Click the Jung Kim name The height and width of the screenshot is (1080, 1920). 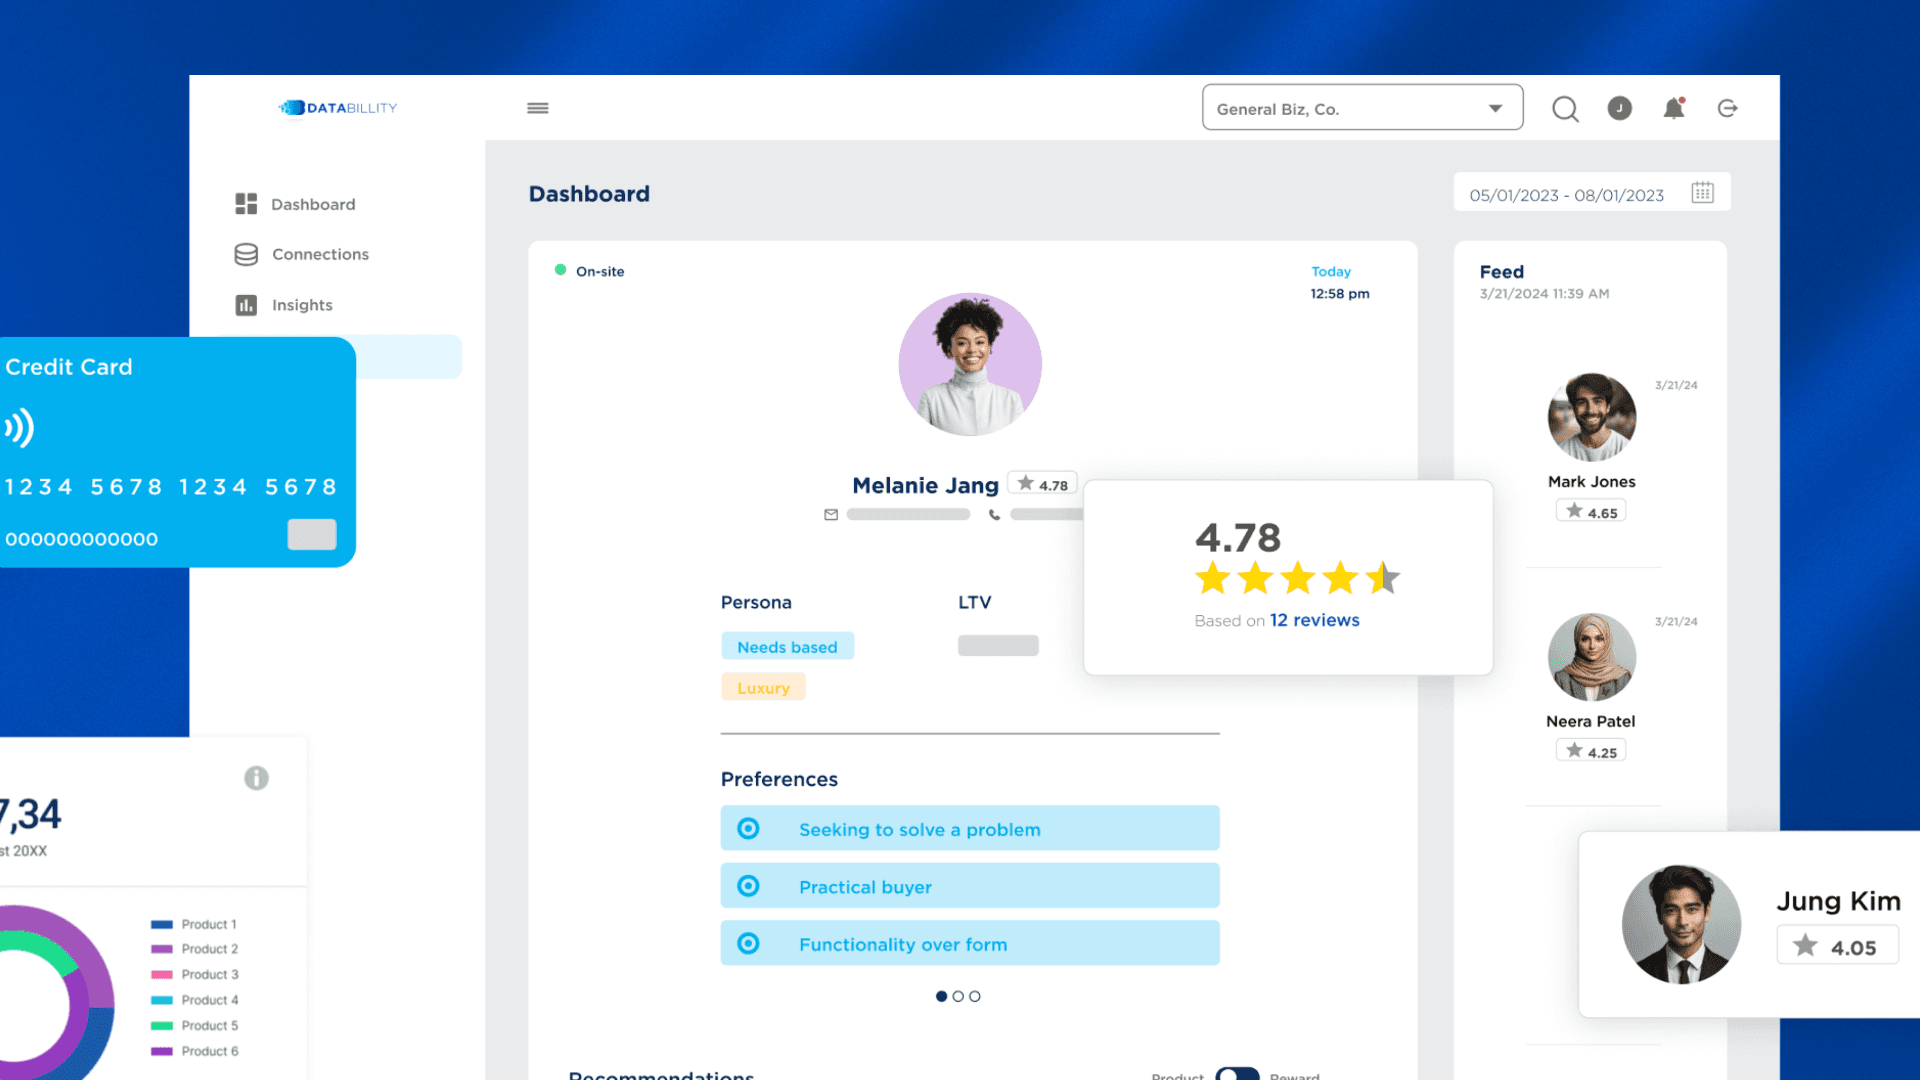[x=1838, y=901]
